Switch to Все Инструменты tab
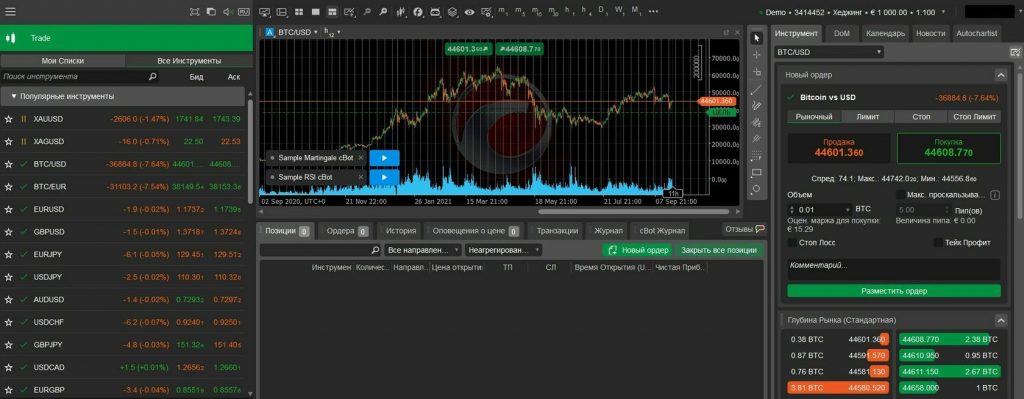Viewport: 1024px width, 399px height. click(189, 61)
